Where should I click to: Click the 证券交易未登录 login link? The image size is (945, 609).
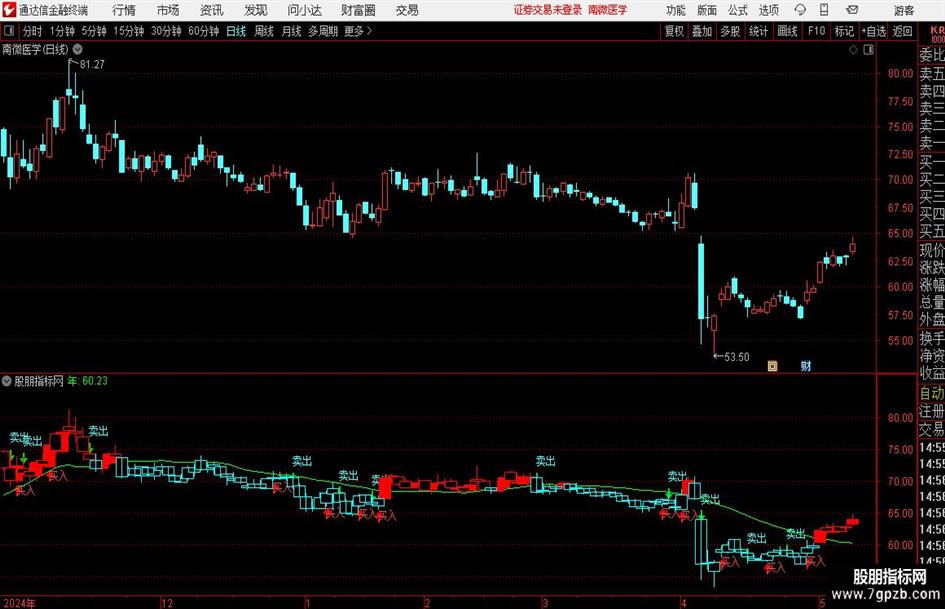click(x=548, y=10)
